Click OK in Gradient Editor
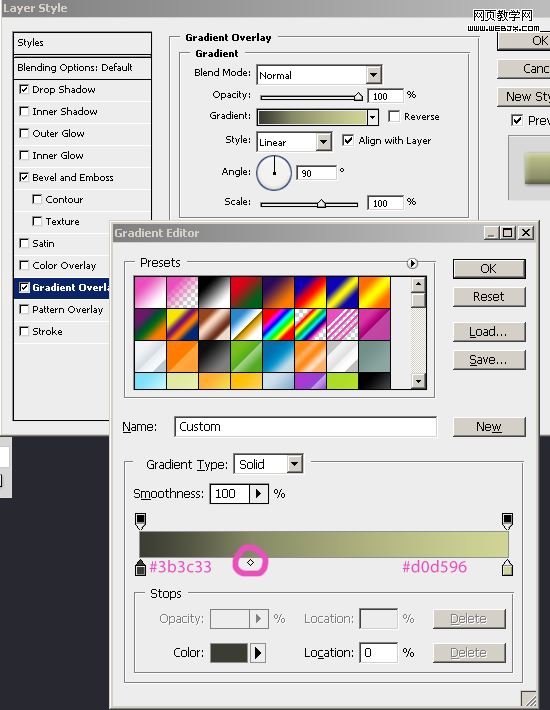This screenshot has height=710, width=550. 489,269
